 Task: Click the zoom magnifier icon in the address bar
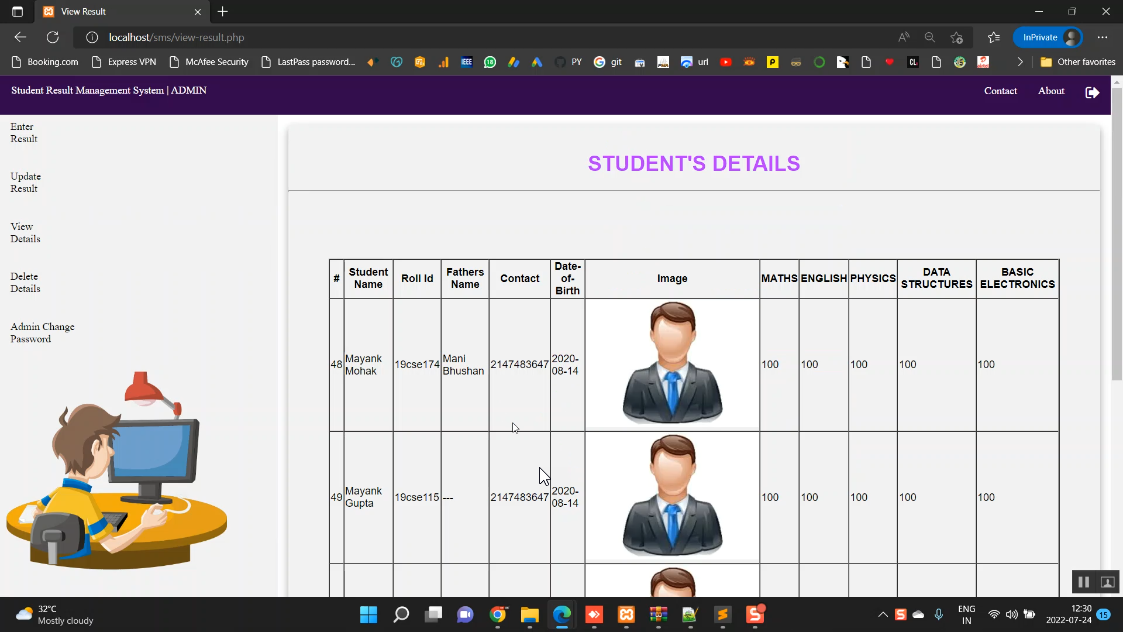pos(929,37)
